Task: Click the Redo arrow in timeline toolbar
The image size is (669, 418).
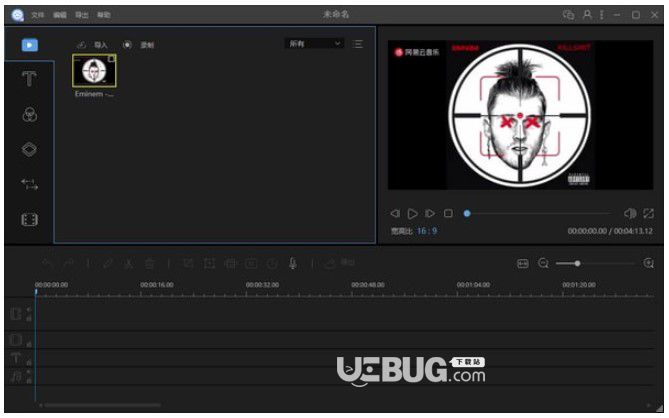Action: (x=68, y=264)
